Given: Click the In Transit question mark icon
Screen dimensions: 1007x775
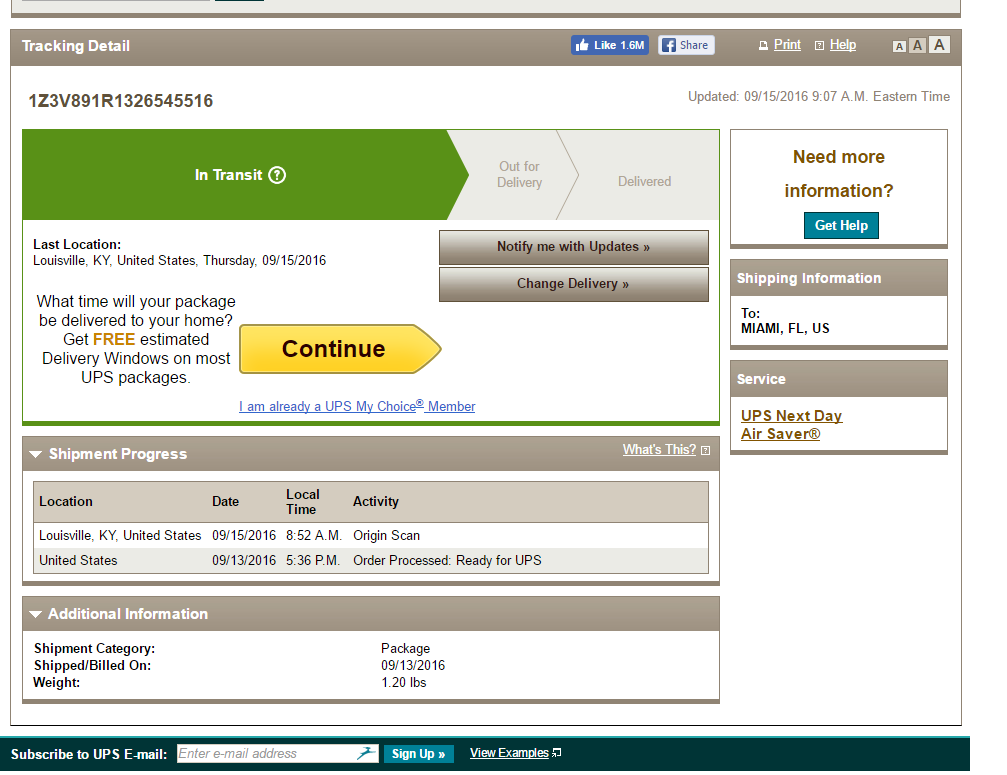Looking at the screenshot, I should pos(277,175).
